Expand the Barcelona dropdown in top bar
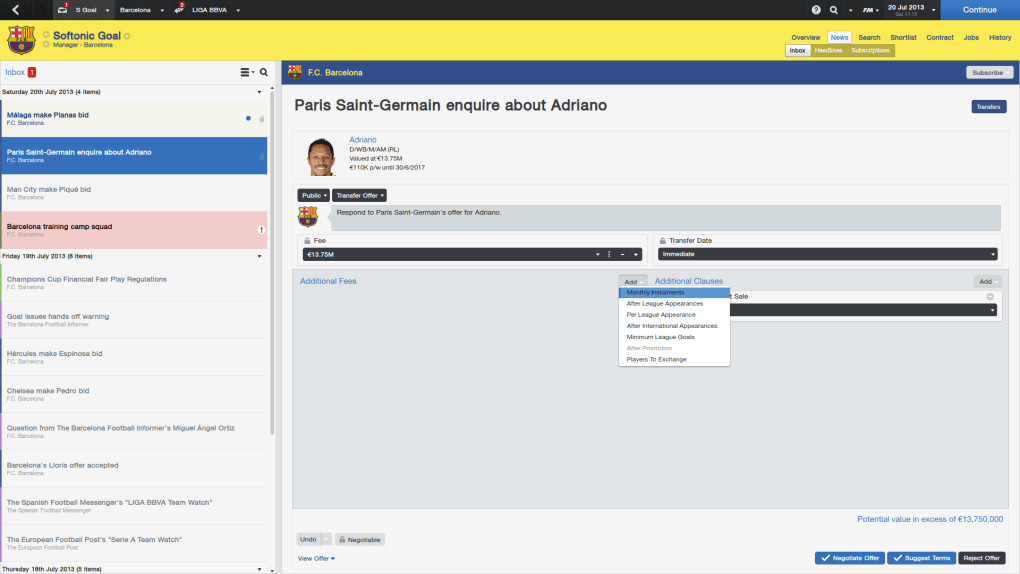Image resolution: width=1020 pixels, height=574 pixels. [162, 10]
